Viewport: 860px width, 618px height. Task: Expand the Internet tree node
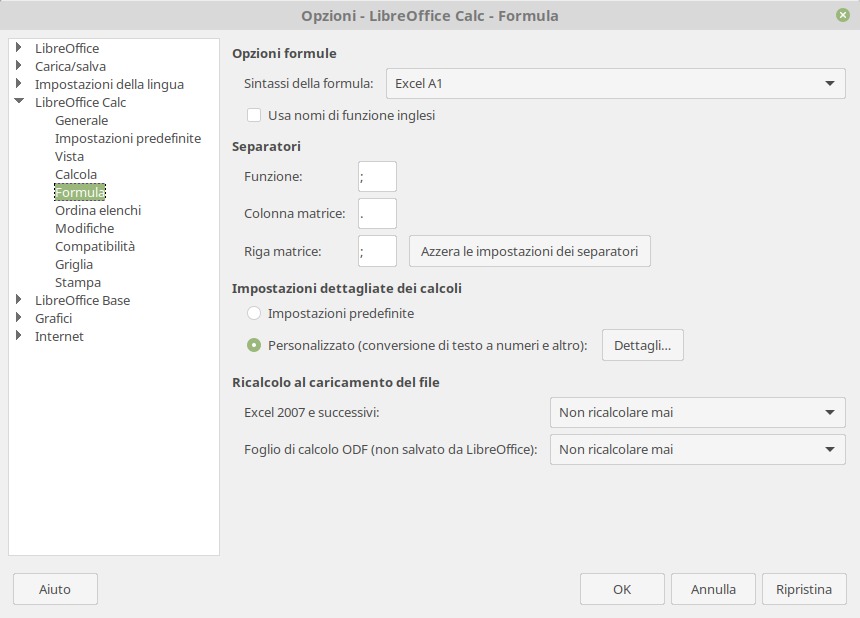coord(19,336)
